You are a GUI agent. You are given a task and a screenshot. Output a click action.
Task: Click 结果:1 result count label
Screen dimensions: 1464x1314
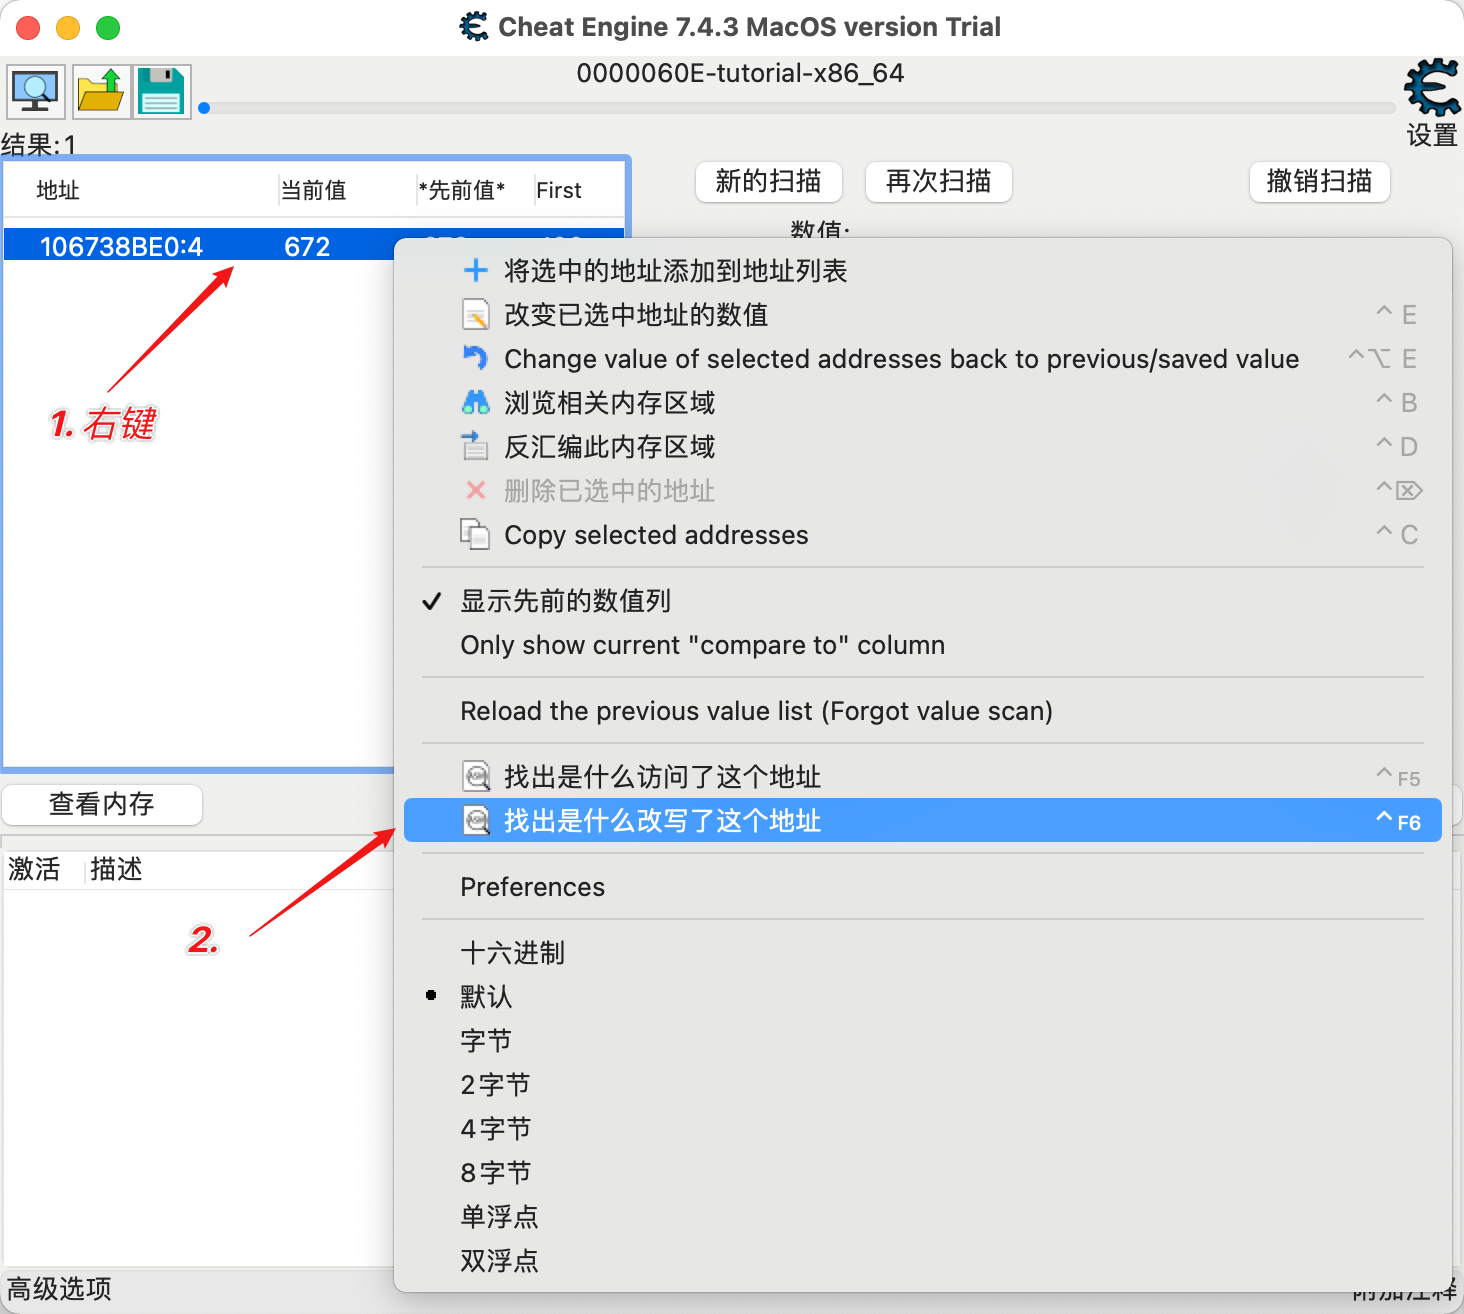coord(38,145)
